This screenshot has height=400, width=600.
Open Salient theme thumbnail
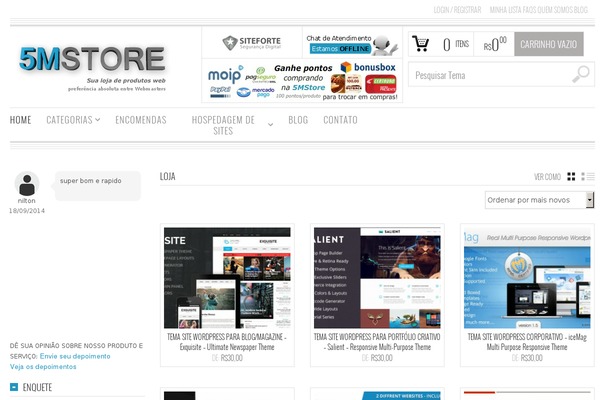[x=377, y=278]
